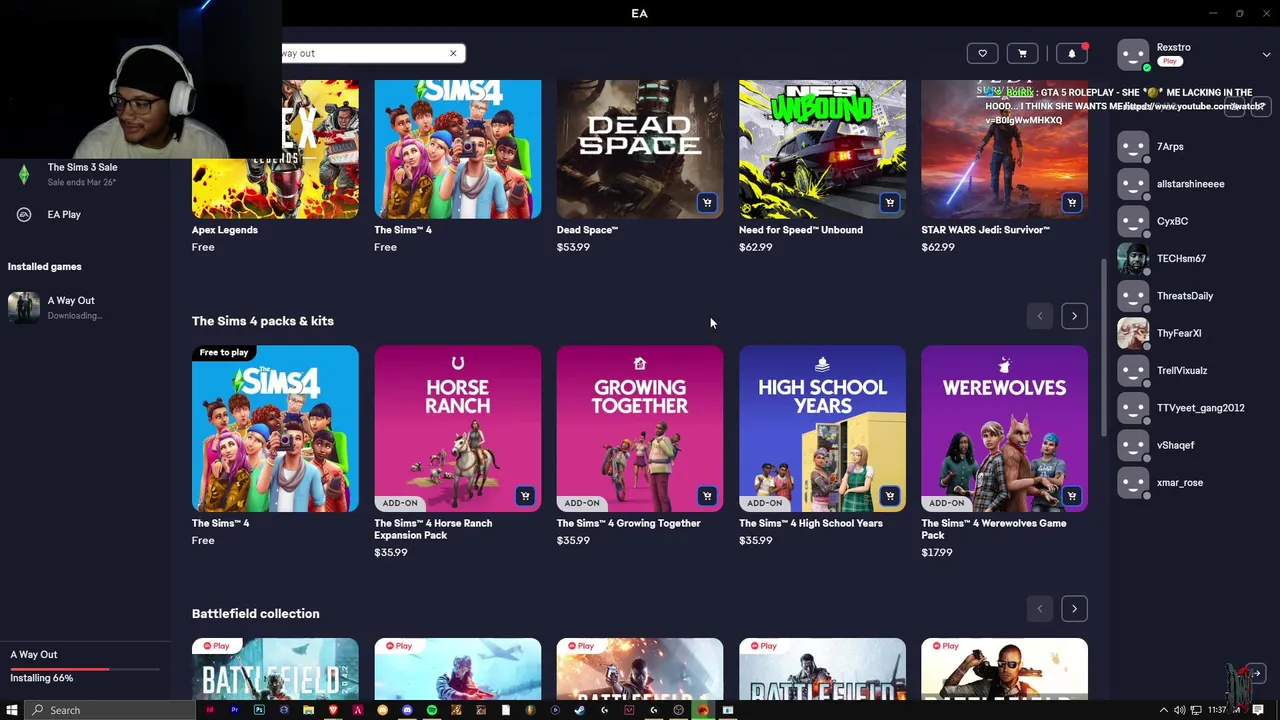1280x720 pixels.
Task: Open Rexstro profile avatar
Action: coord(1133,54)
